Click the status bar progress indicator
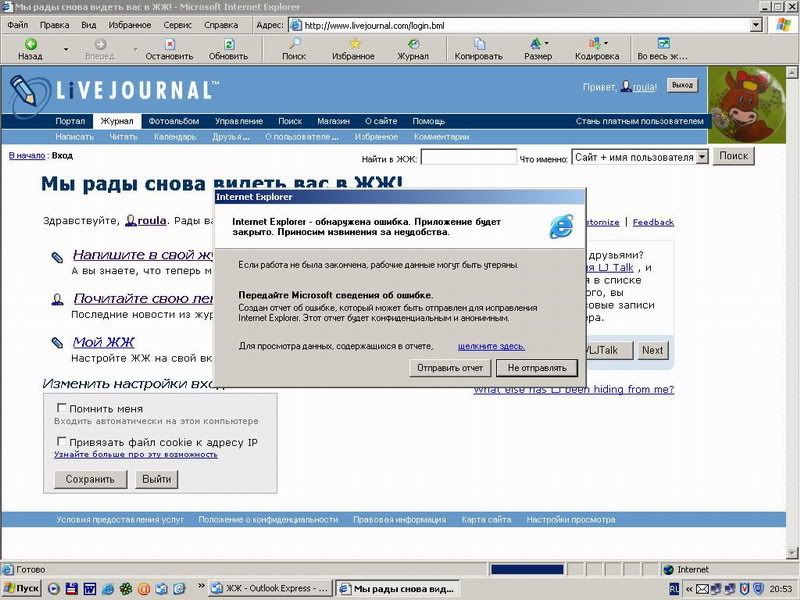 click(x=527, y=569)
